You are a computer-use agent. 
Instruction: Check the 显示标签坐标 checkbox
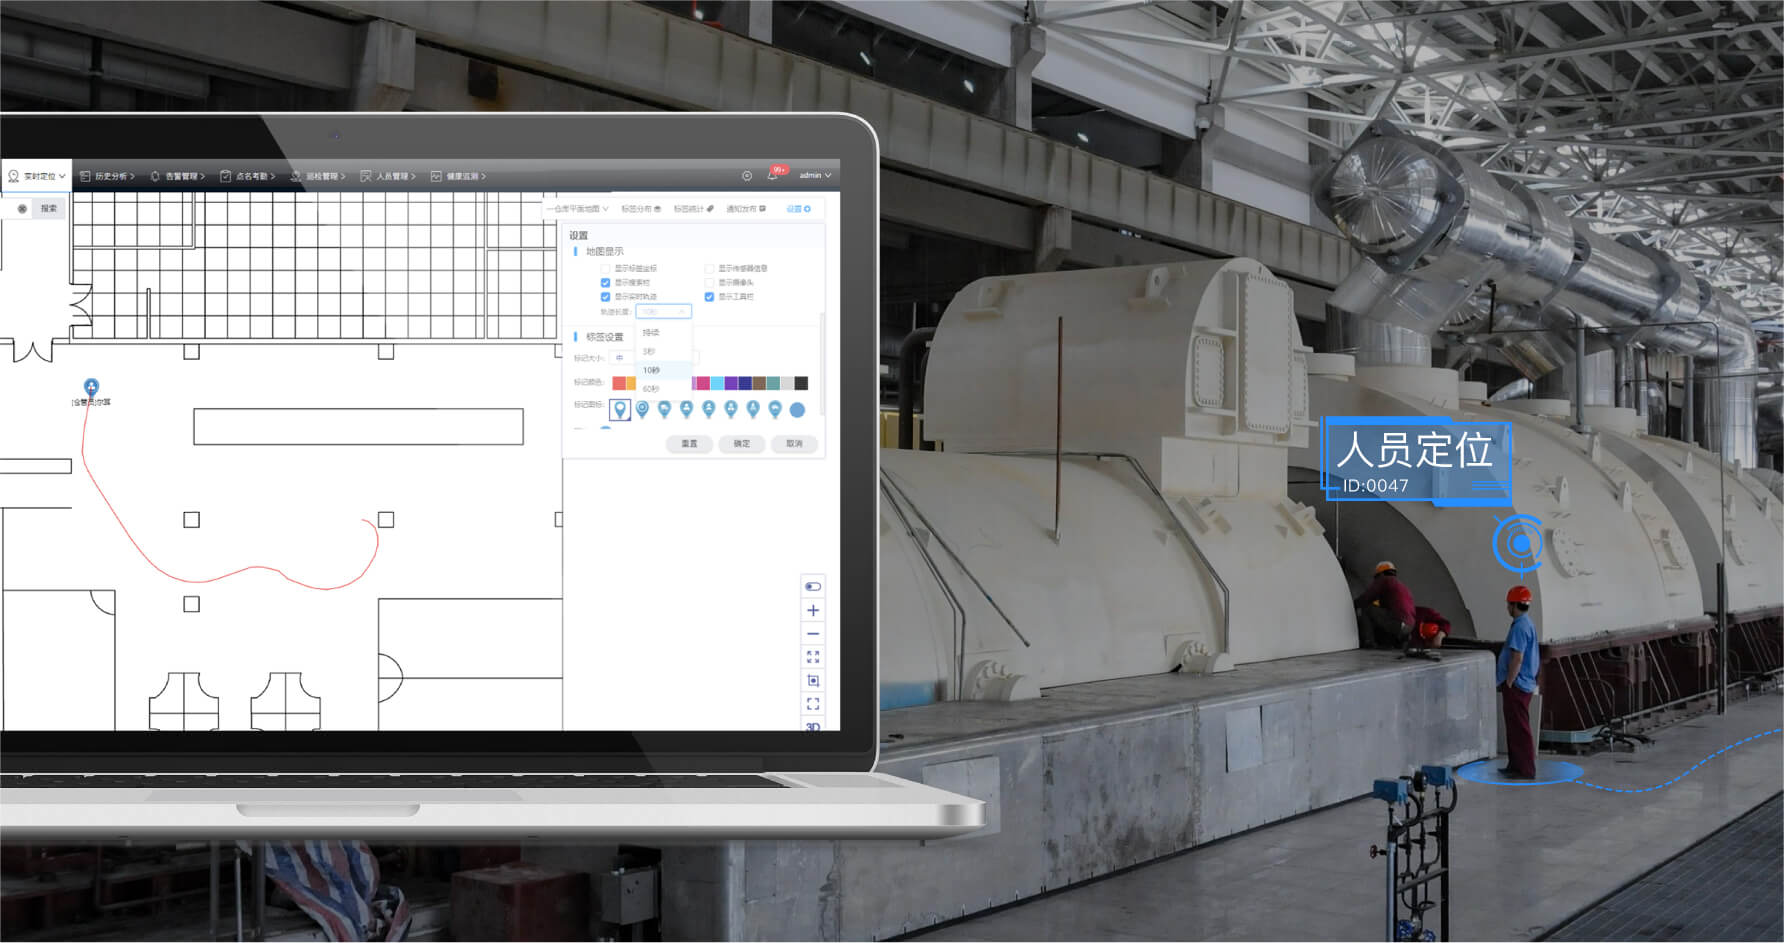(x=605, y=269)
